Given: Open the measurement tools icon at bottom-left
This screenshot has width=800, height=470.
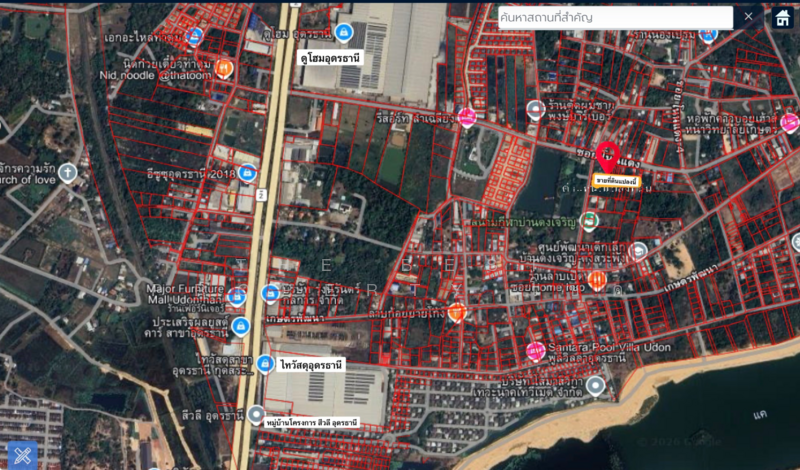Looking at the screenshot, I should tap(21, 454).
